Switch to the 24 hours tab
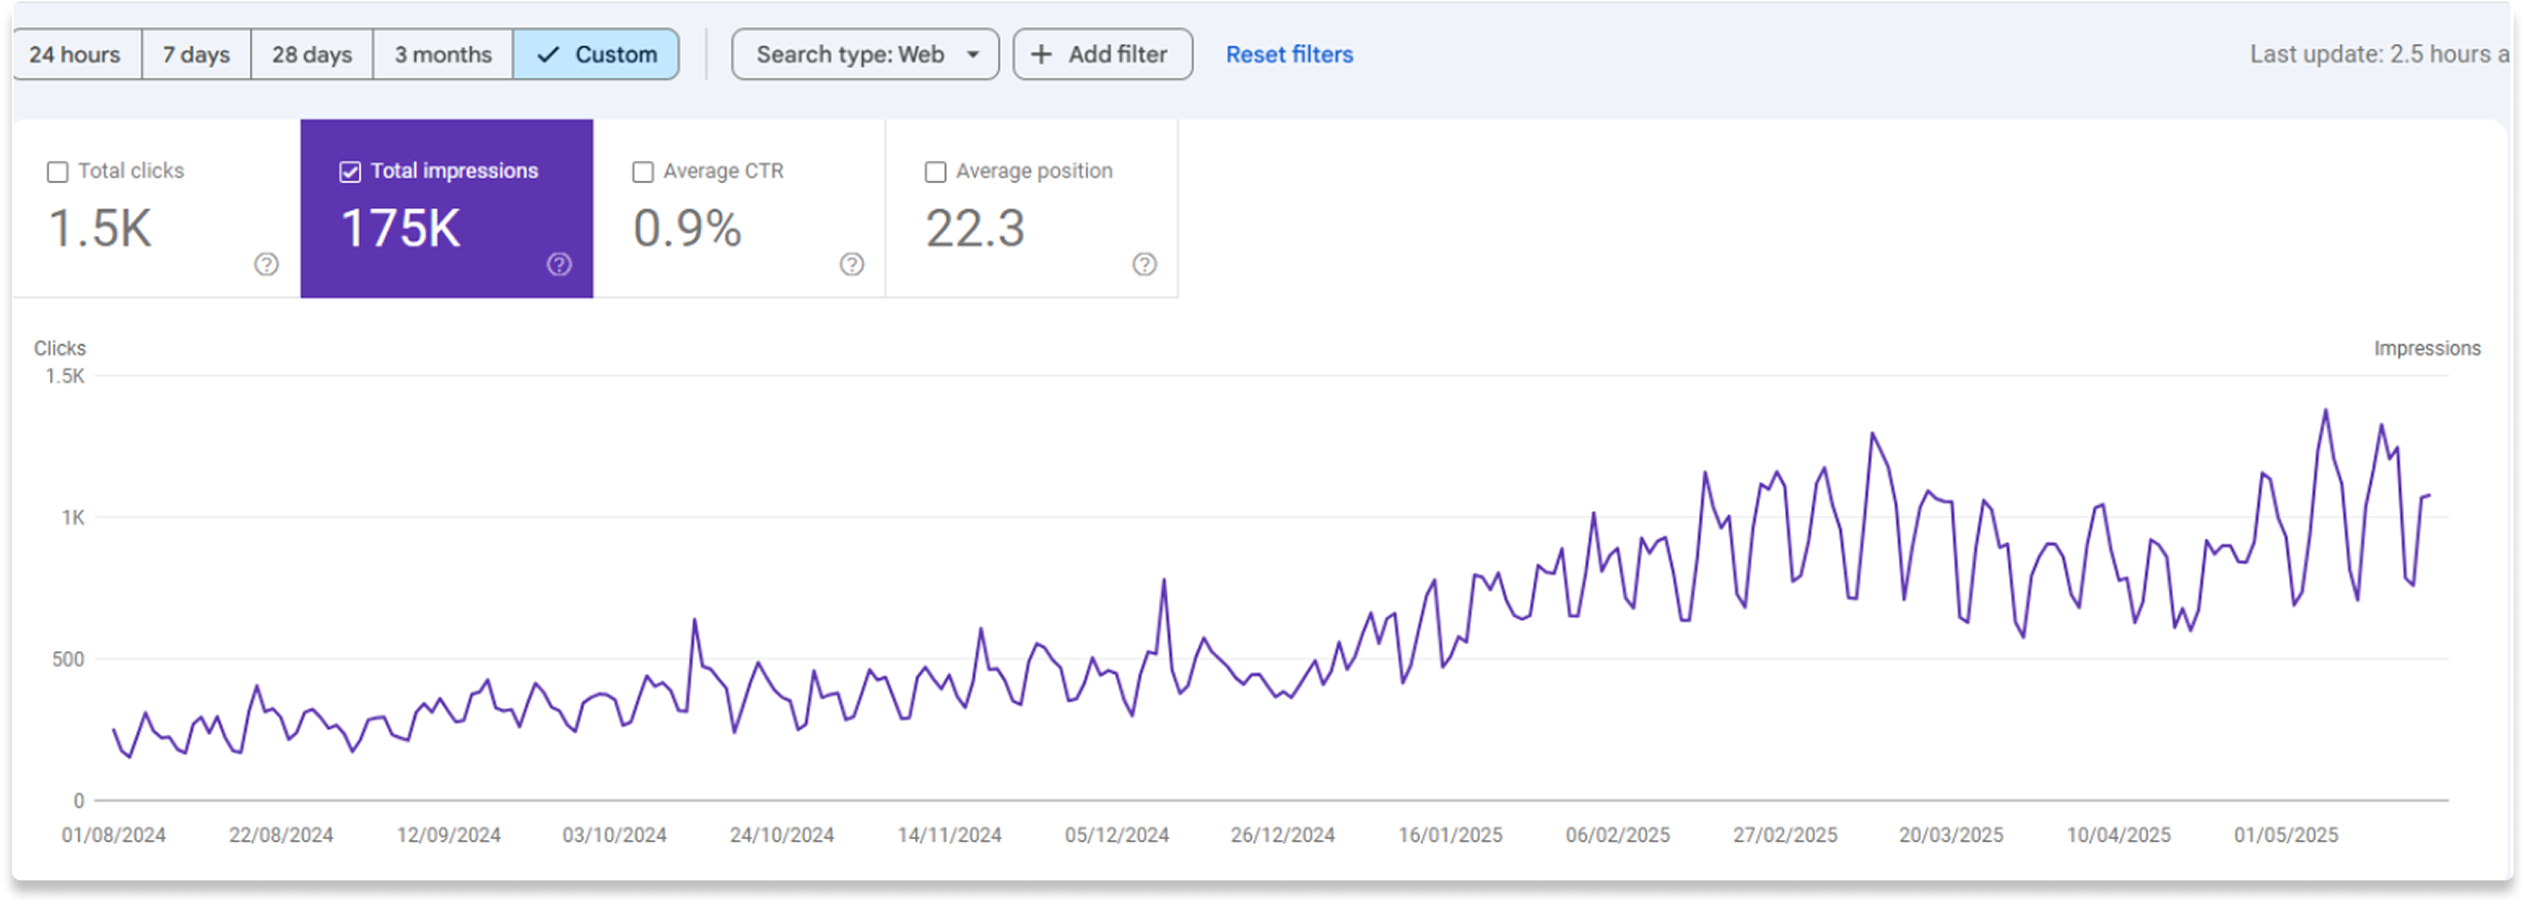 point(75,54)
